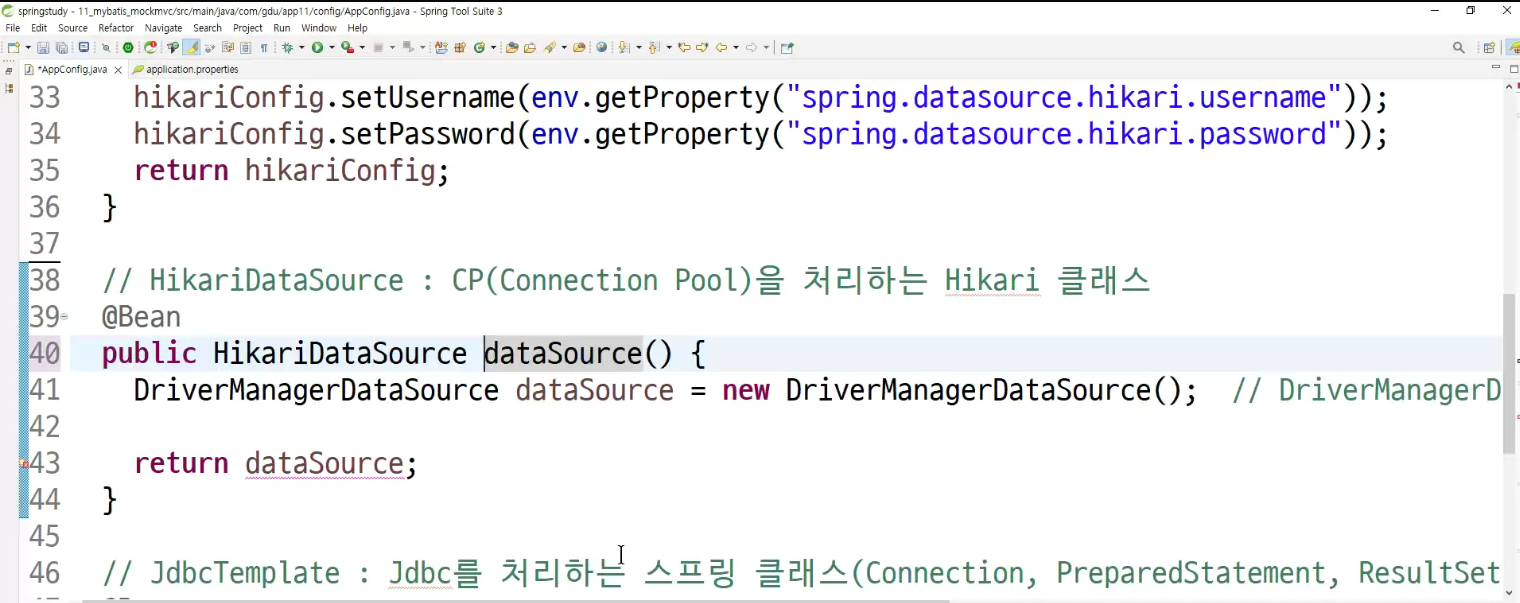The image size is (1520, 603).
Task: Open the Help menu
Action: coord(357,28)
